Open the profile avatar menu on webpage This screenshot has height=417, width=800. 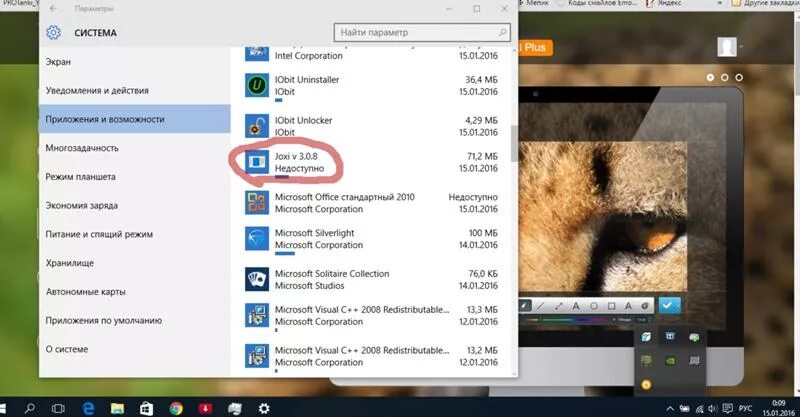pyautogui.click(x=728, y=47)
